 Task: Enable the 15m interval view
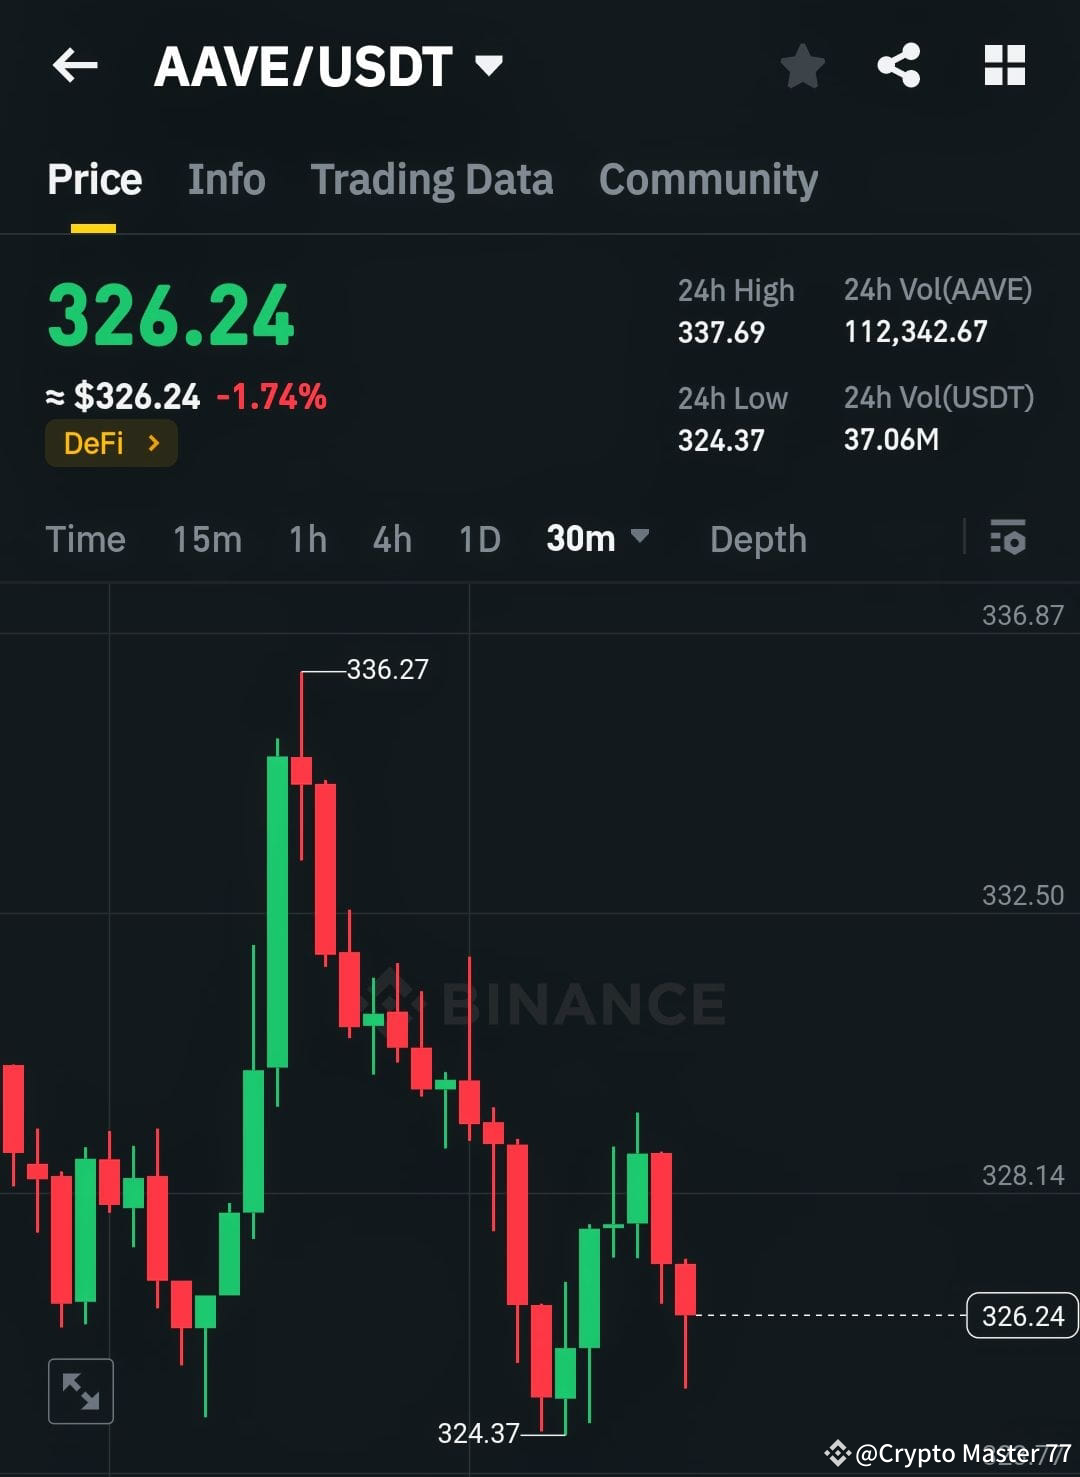click(x=205, y=539)
